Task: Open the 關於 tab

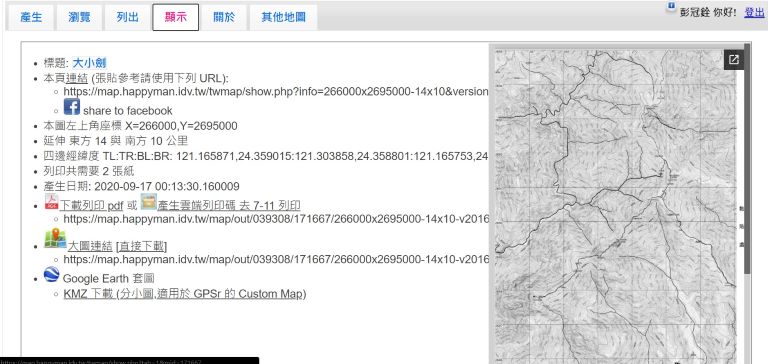Action: 224,18
